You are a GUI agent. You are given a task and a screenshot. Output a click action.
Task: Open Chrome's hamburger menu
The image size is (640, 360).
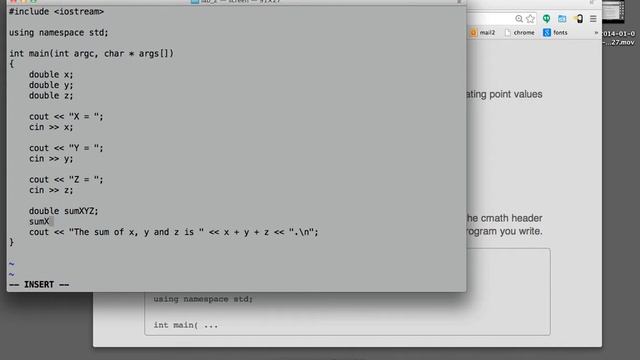[593, 19]
